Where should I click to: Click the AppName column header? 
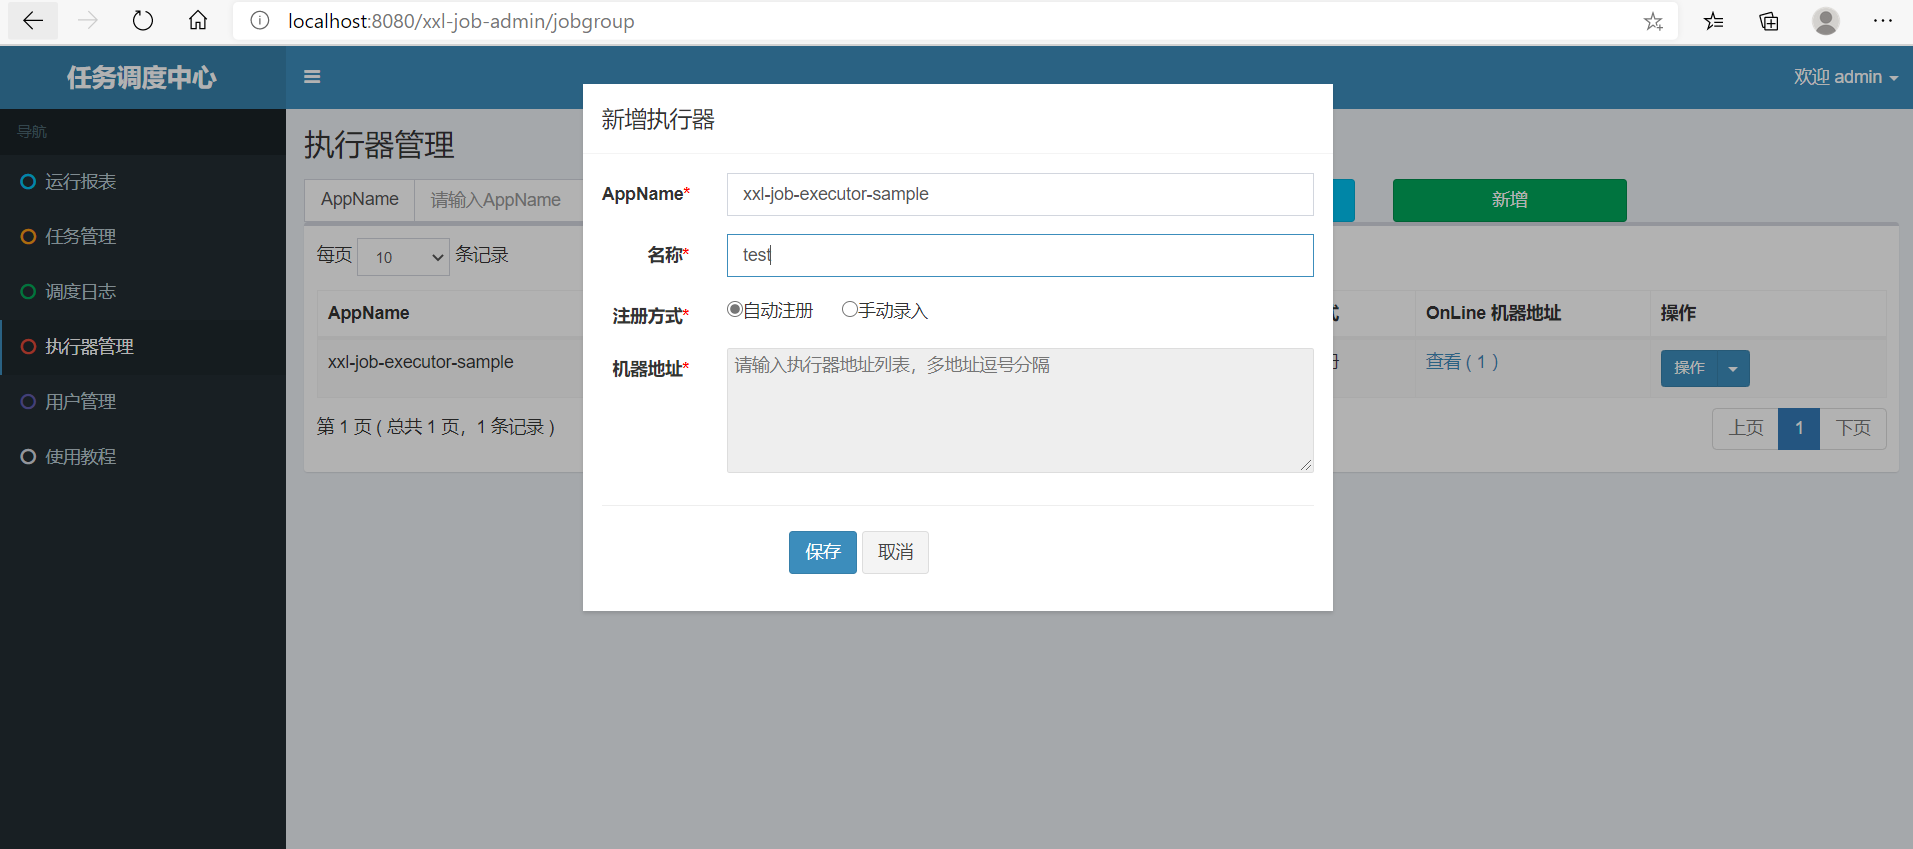[369, 313]
